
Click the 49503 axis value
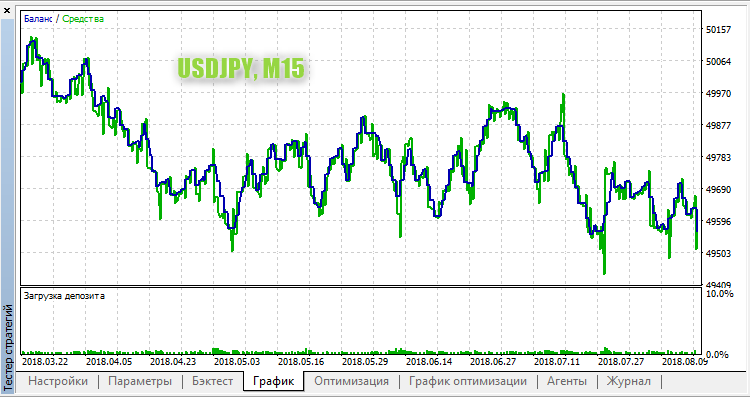tap(718, 254)
